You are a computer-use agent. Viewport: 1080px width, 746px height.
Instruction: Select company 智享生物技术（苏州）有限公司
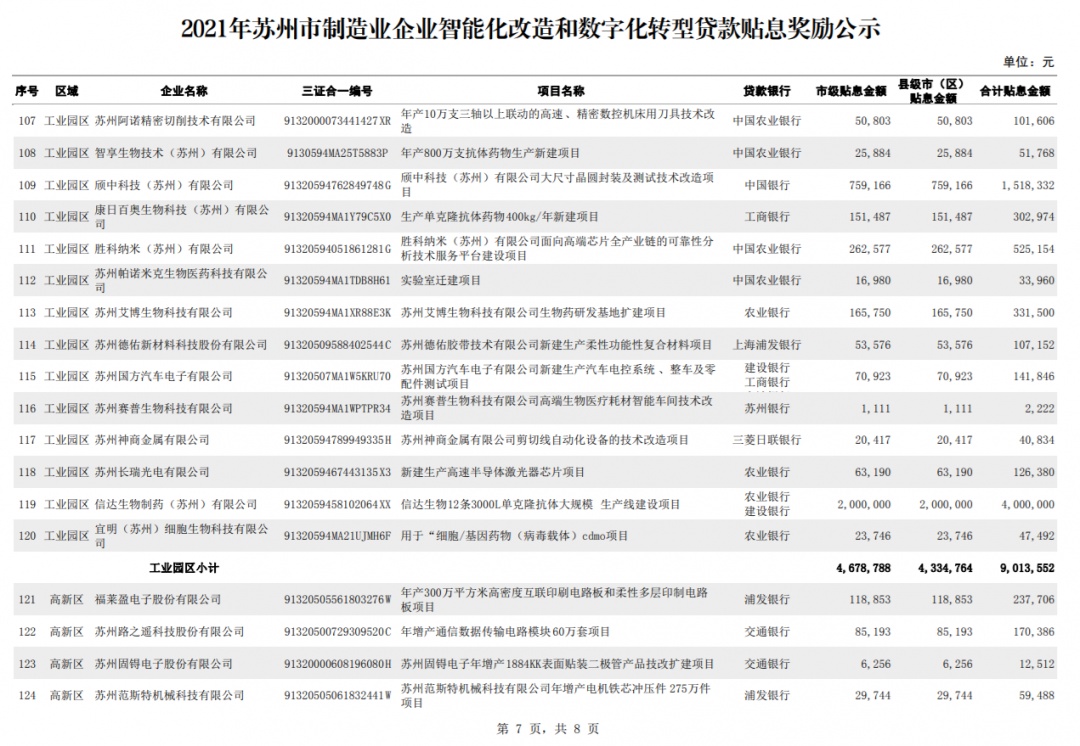pyautogui.click(x=176, y=153)
